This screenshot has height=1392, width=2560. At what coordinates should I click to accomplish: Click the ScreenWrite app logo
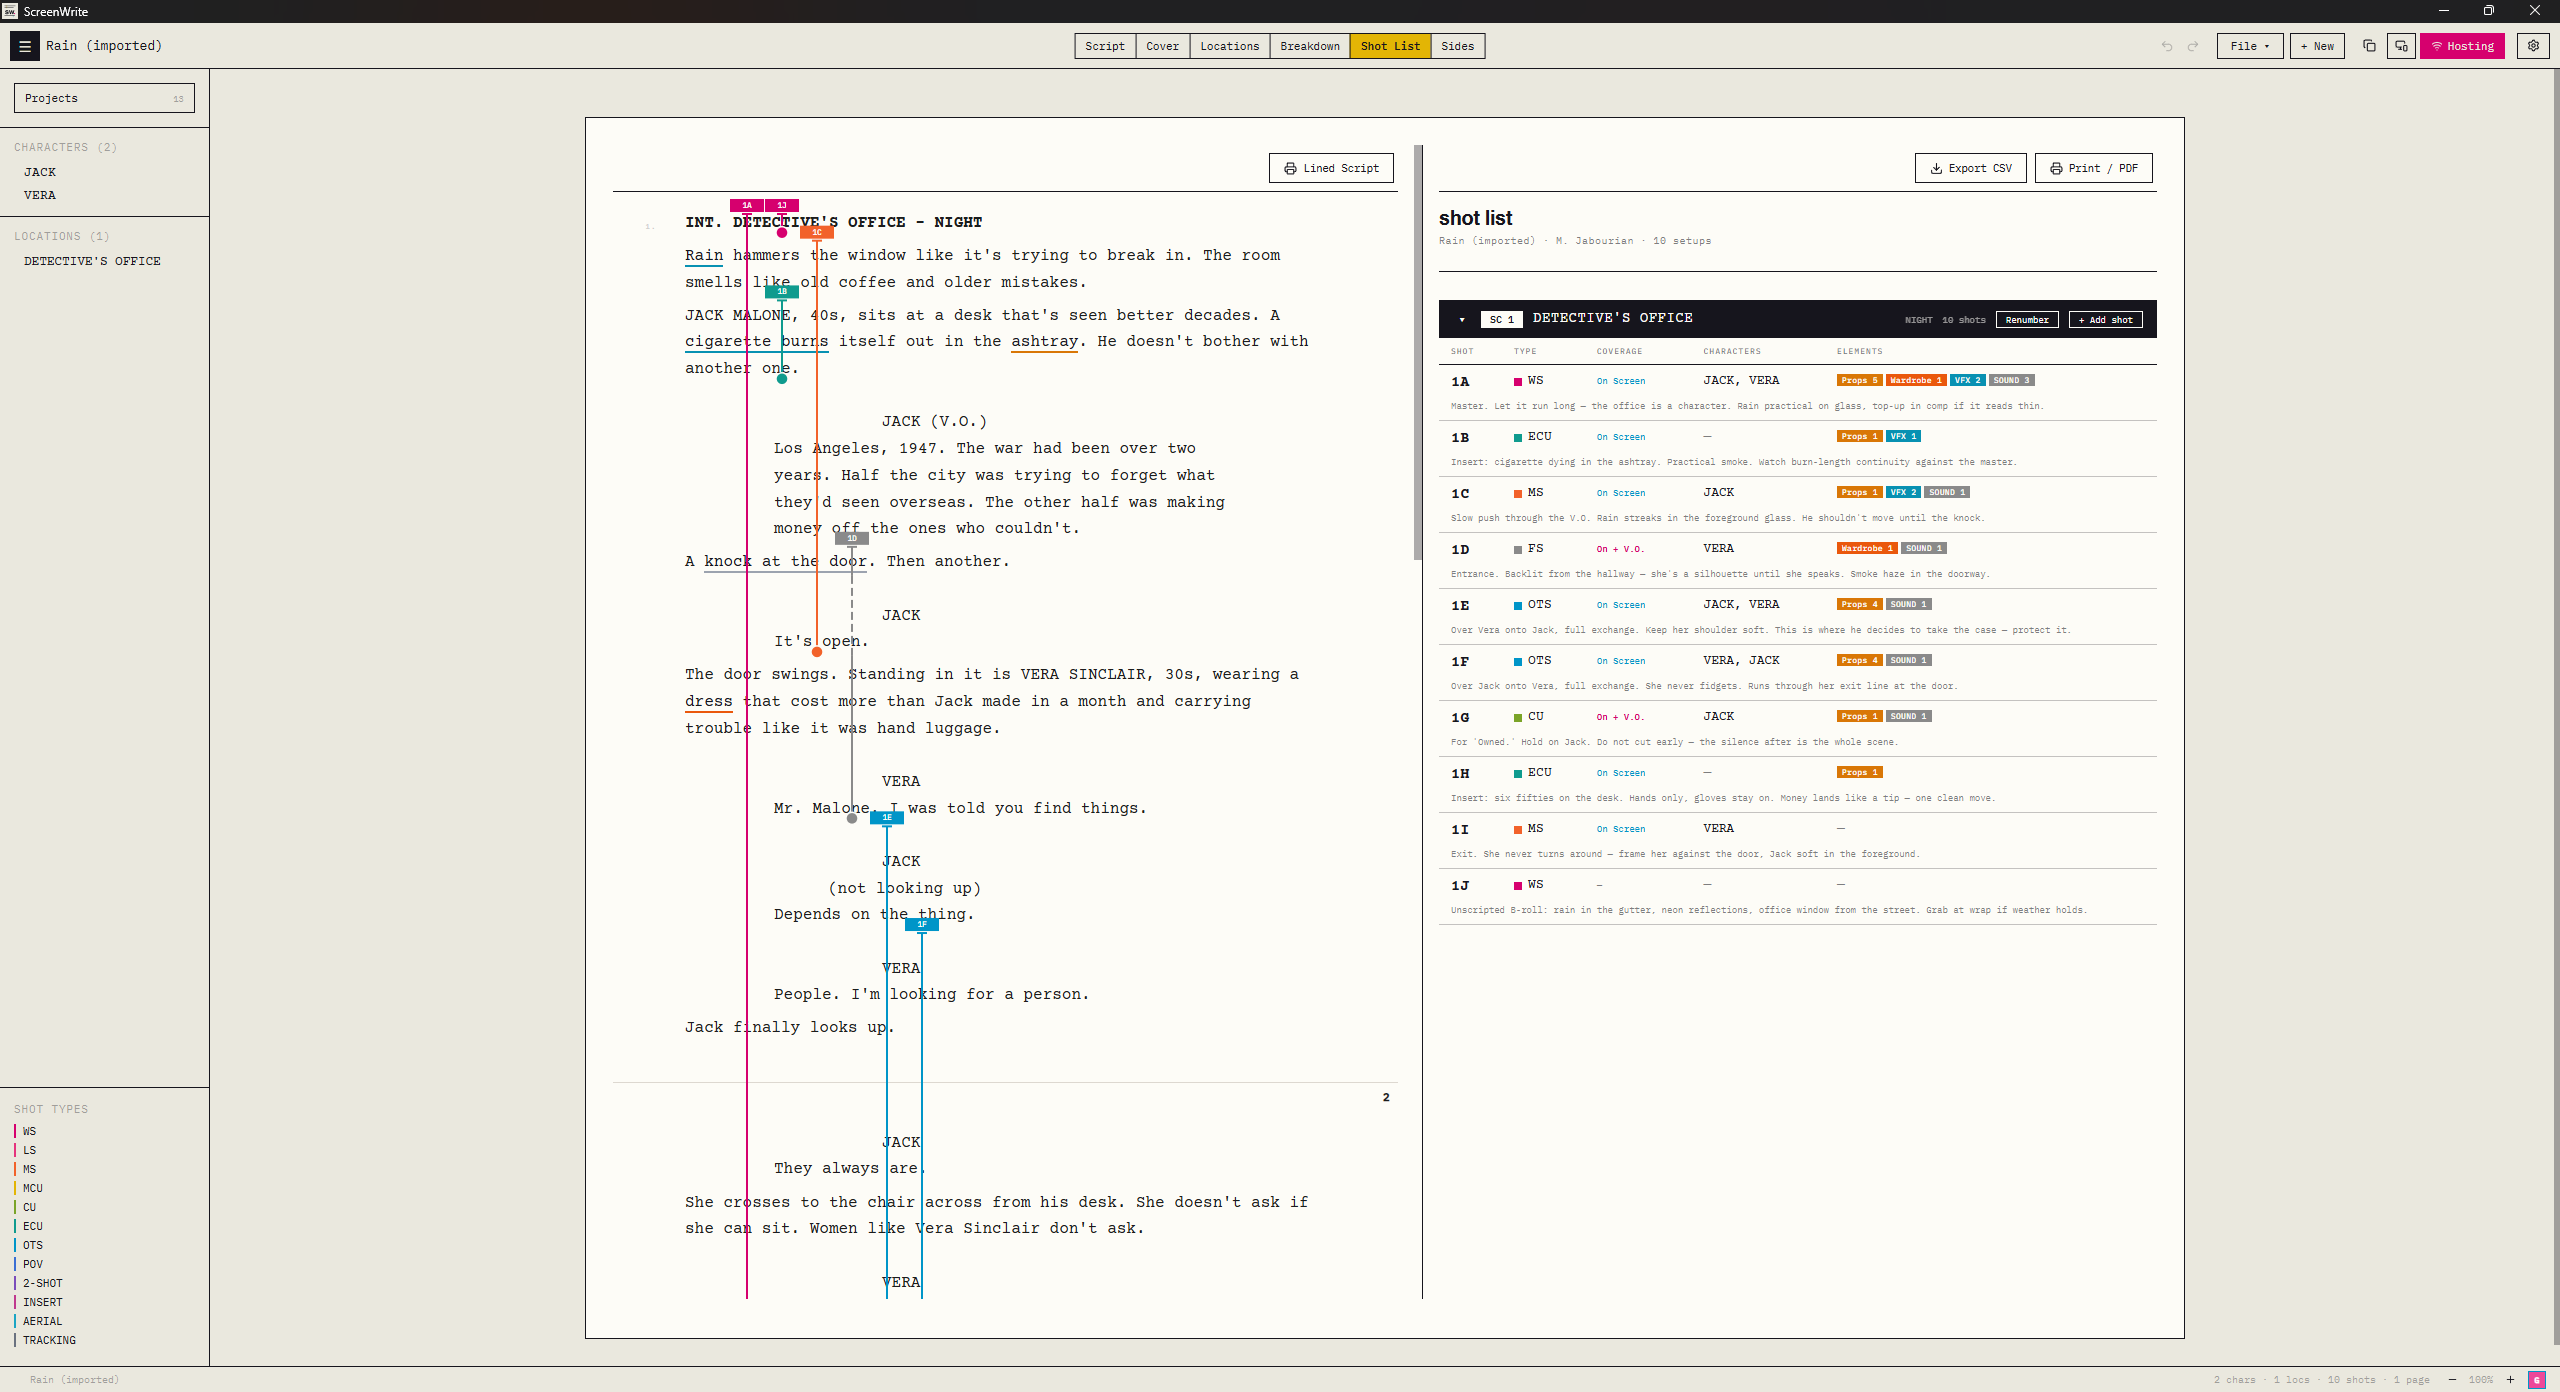[10, 11]
